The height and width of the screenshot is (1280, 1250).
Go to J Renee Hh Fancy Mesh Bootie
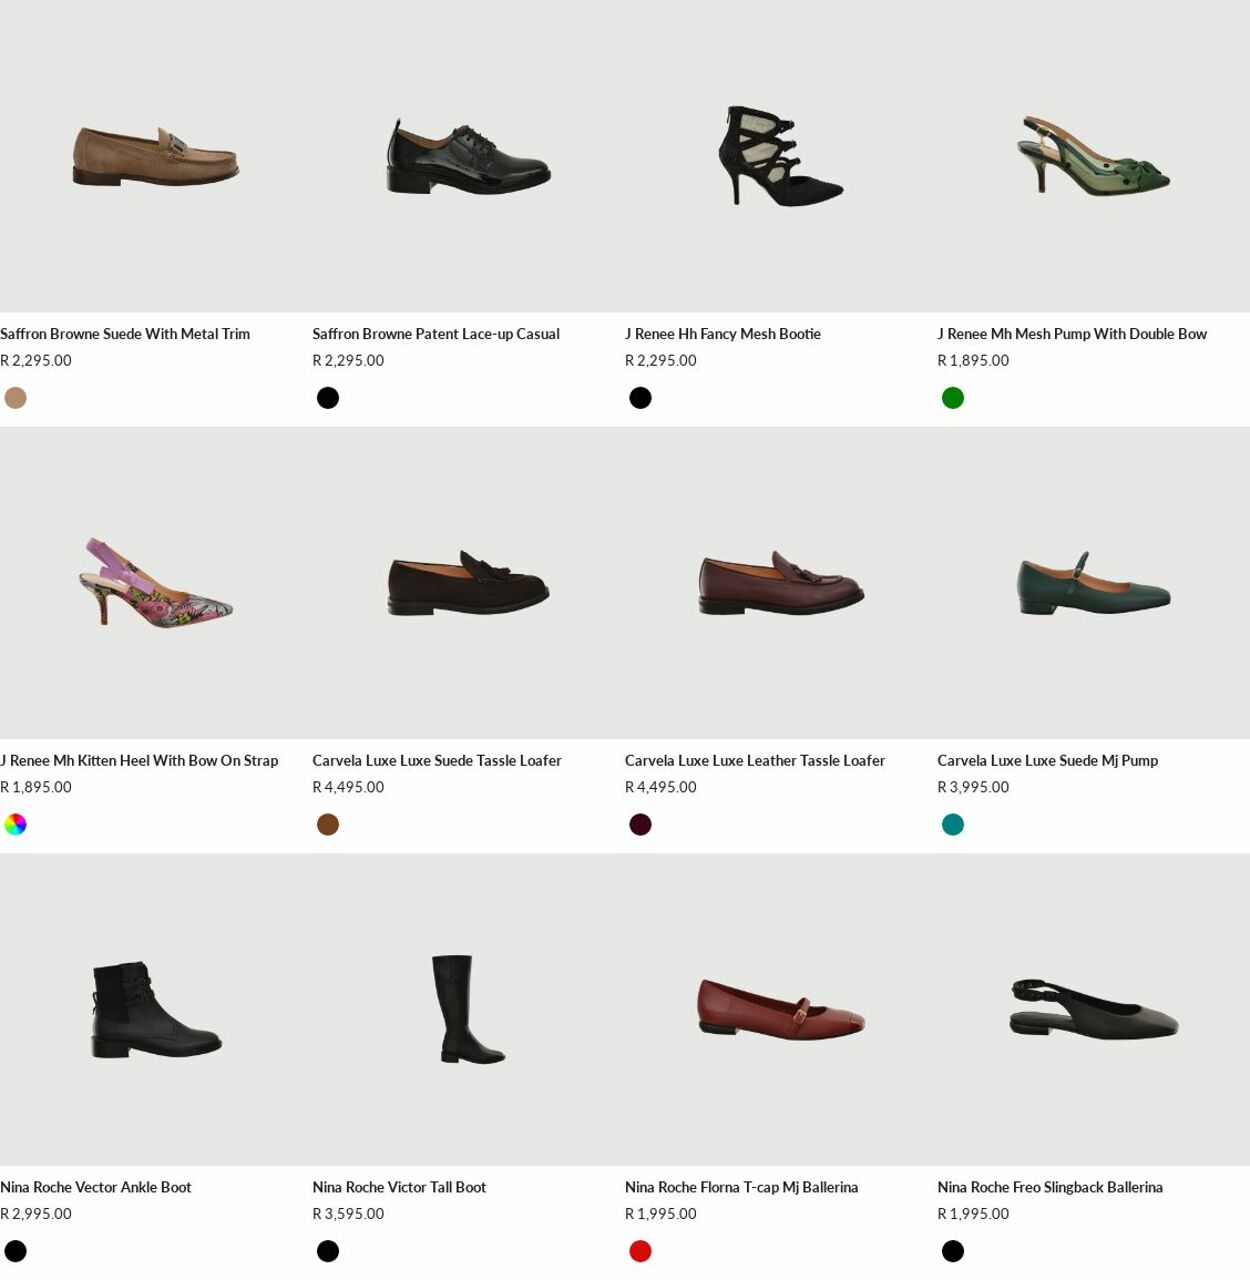point(723,334)
